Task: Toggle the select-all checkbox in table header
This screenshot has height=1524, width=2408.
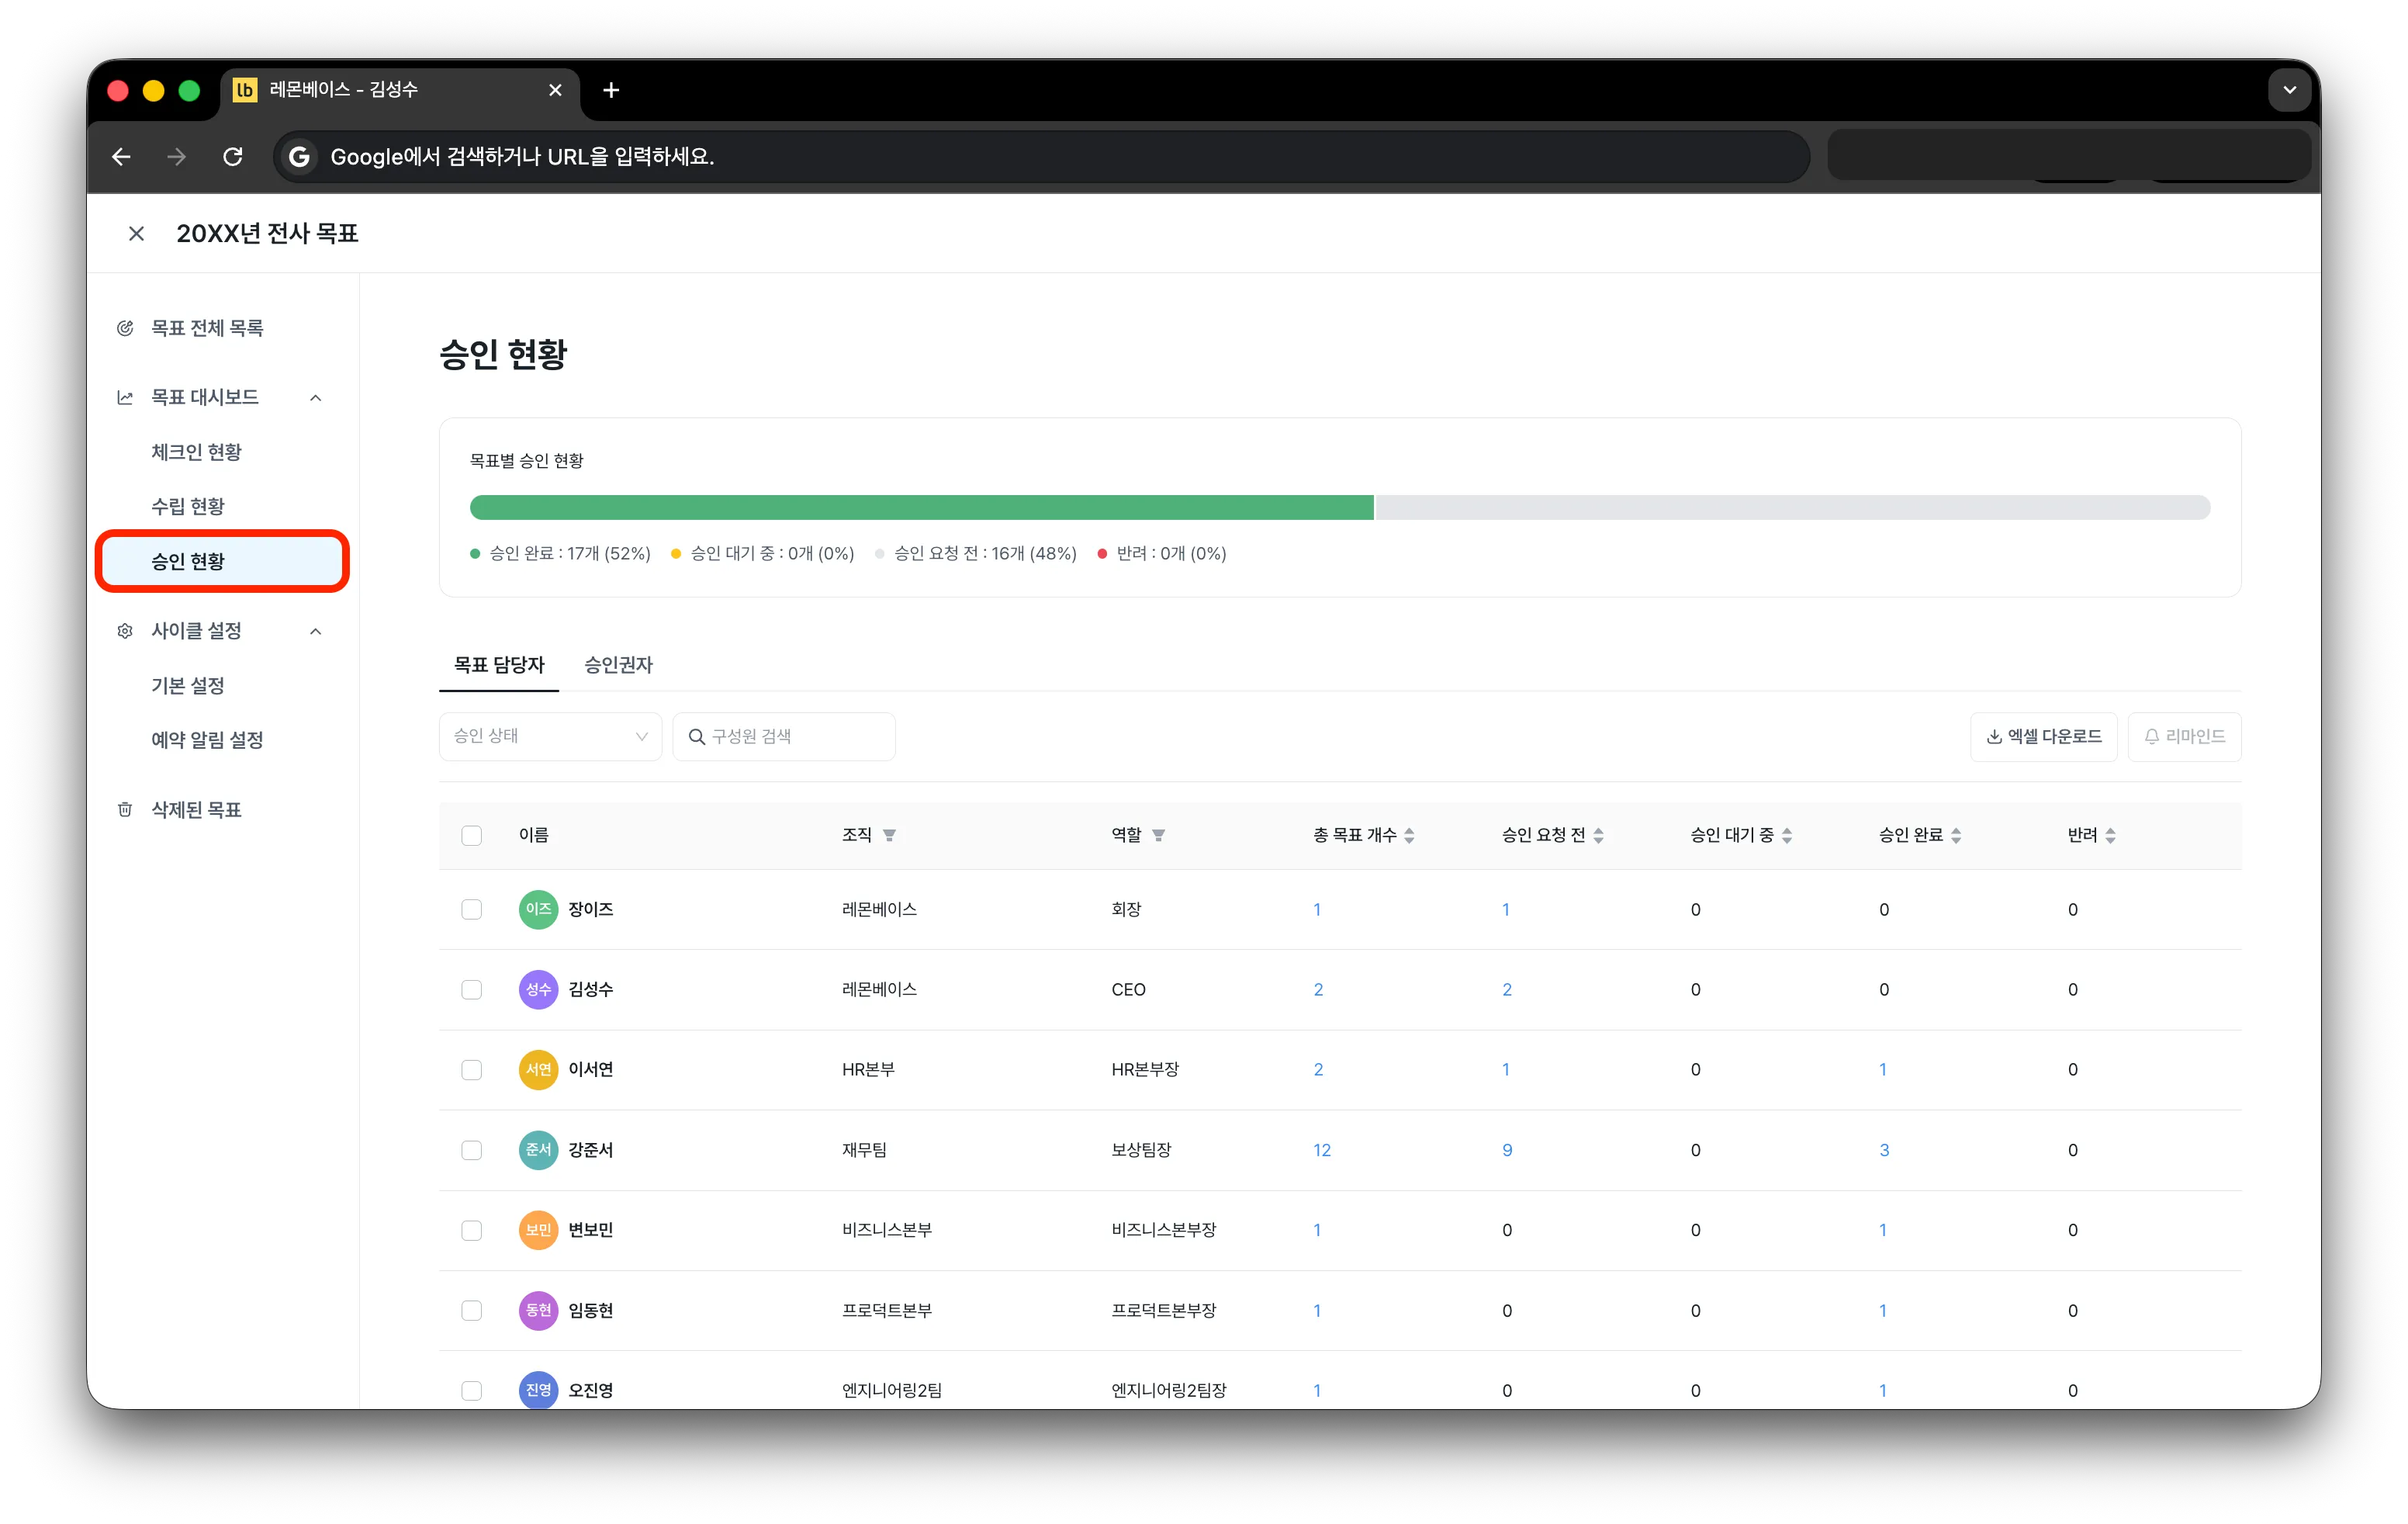Action: coord(471,835)
